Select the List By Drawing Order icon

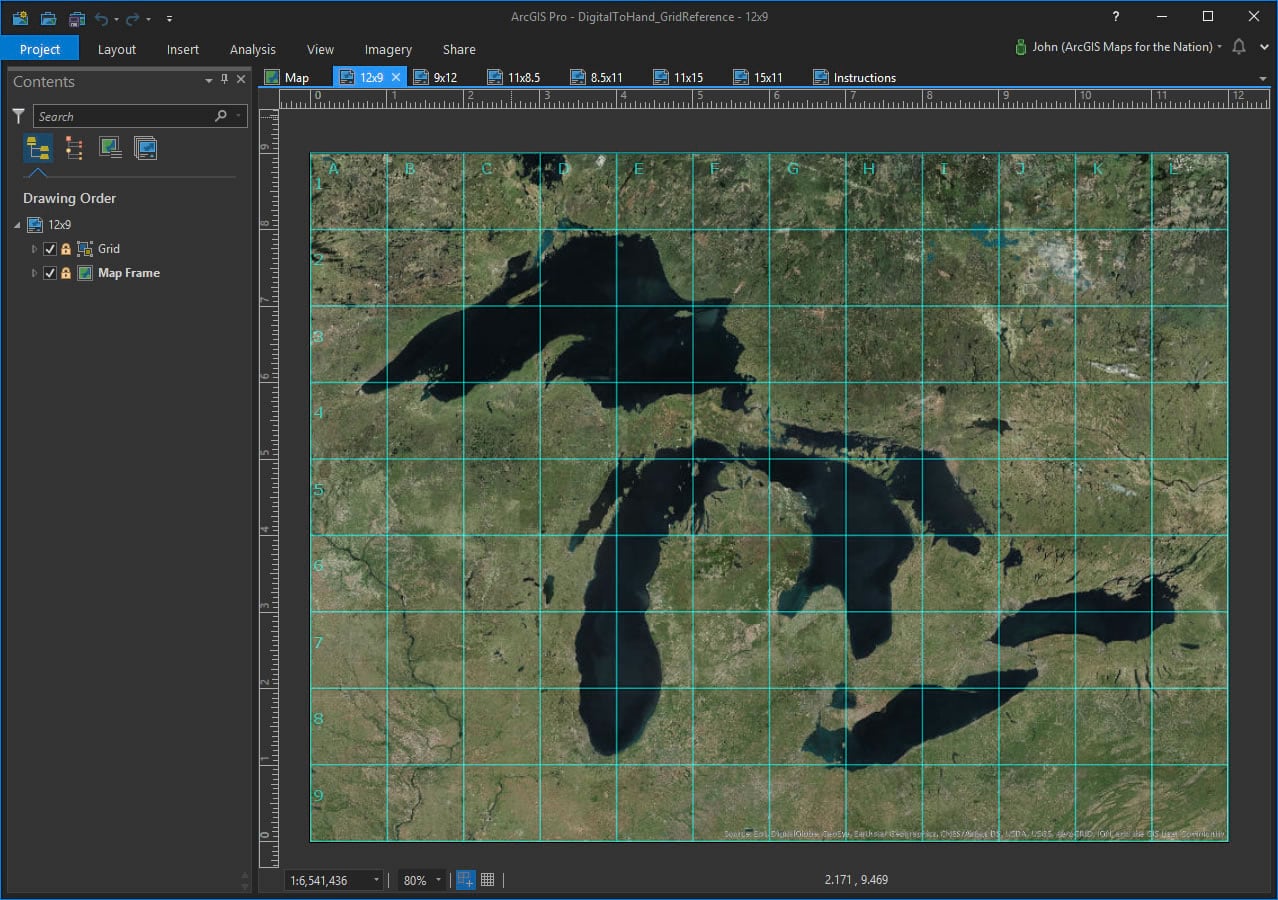(39, 149)
